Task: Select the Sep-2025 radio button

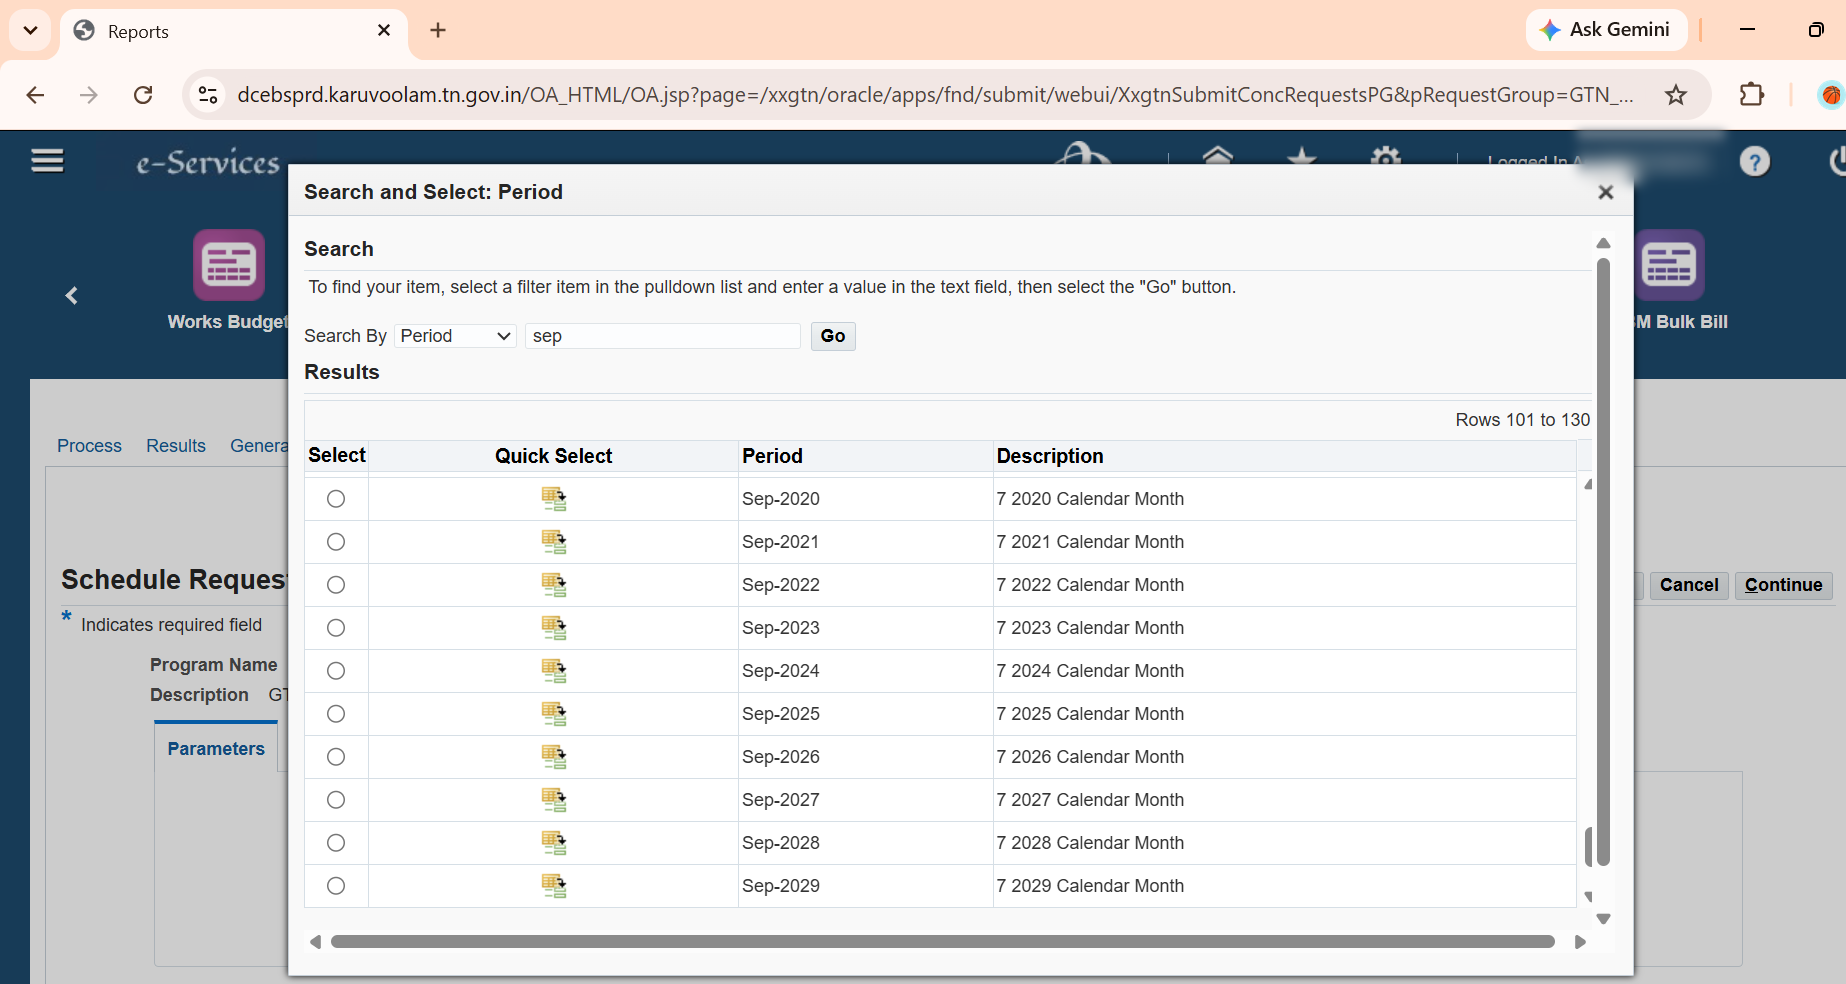Action: coord(336,714)
